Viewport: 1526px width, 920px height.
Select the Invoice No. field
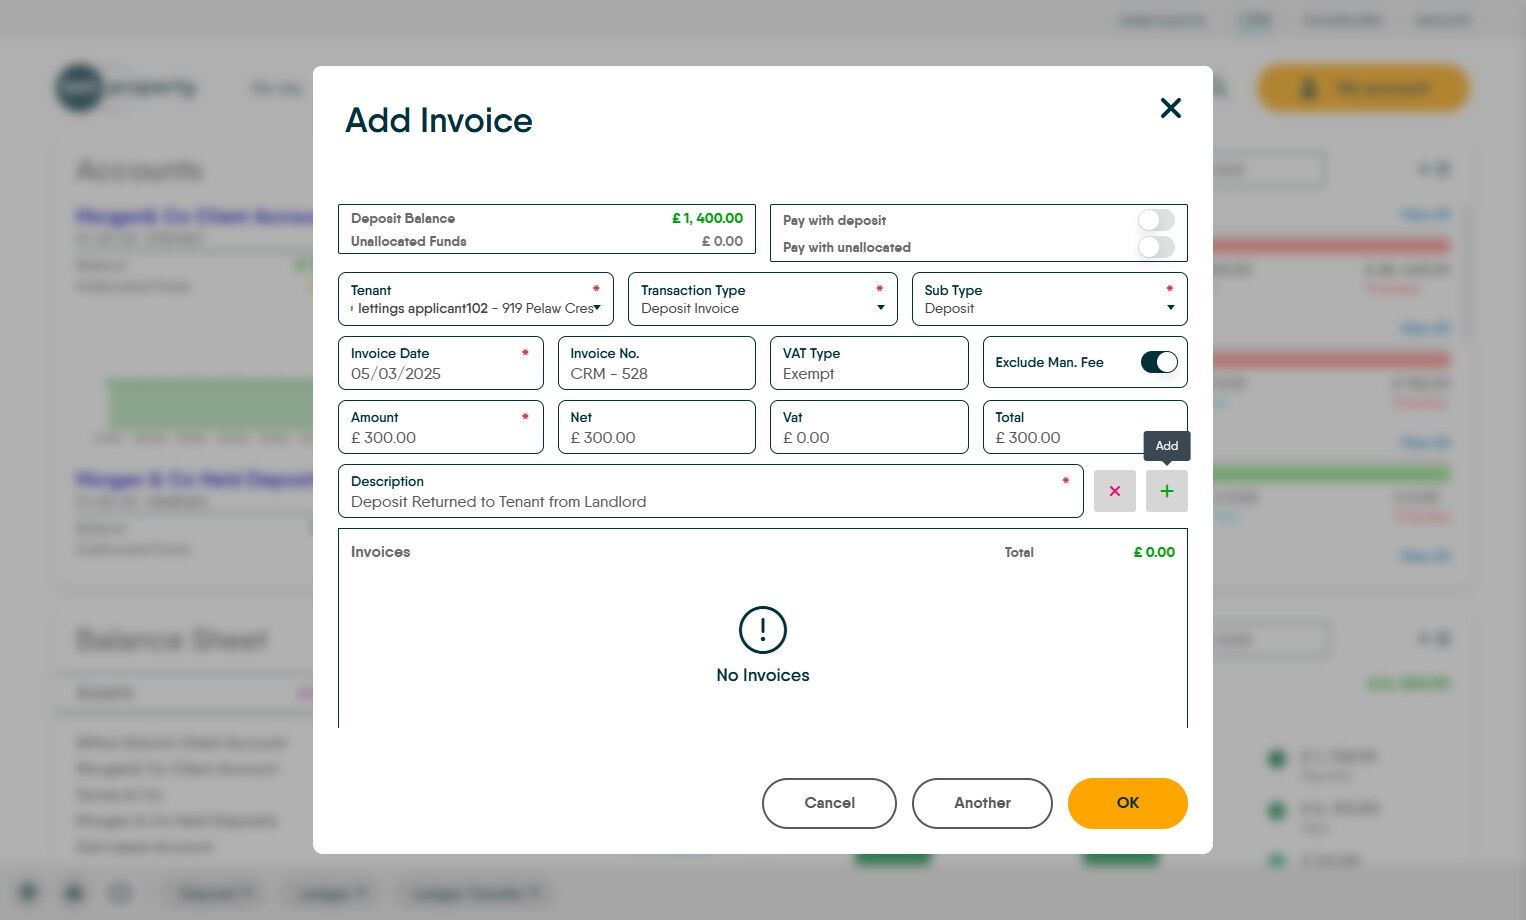657,363
